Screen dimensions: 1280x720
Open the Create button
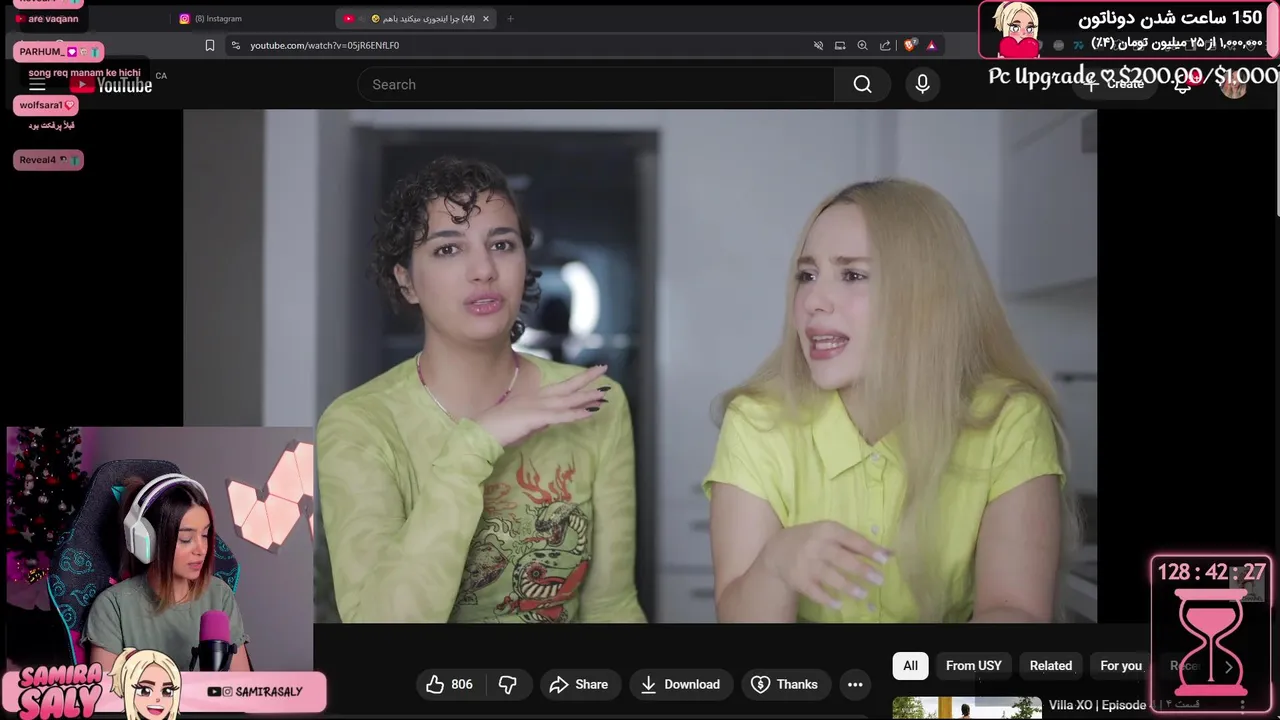pyautogui.click(x=1115, y=84)
